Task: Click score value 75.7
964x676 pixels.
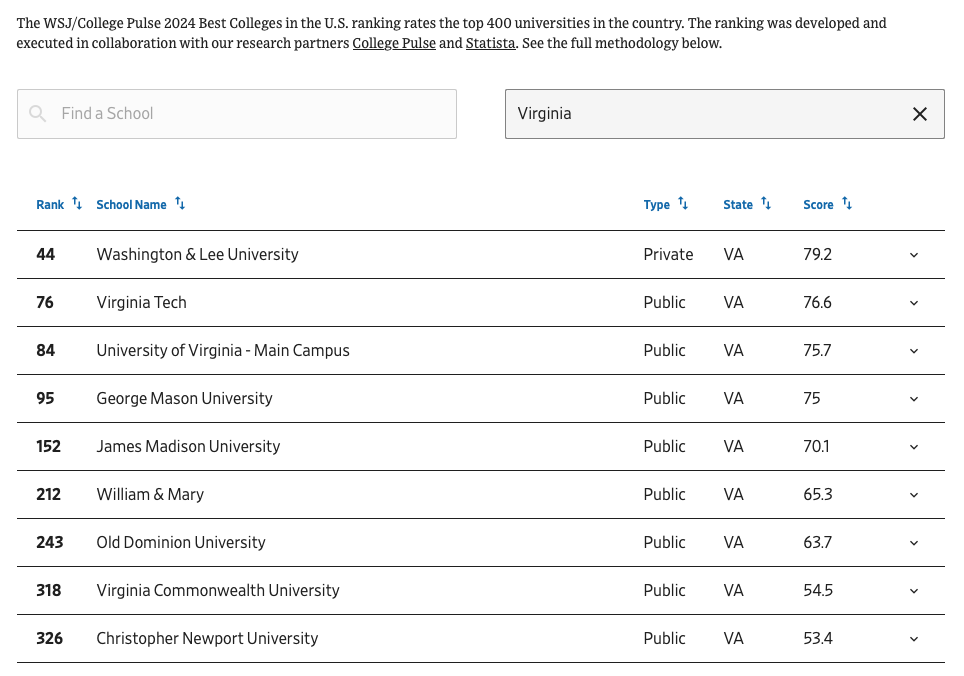Action: 817,350
